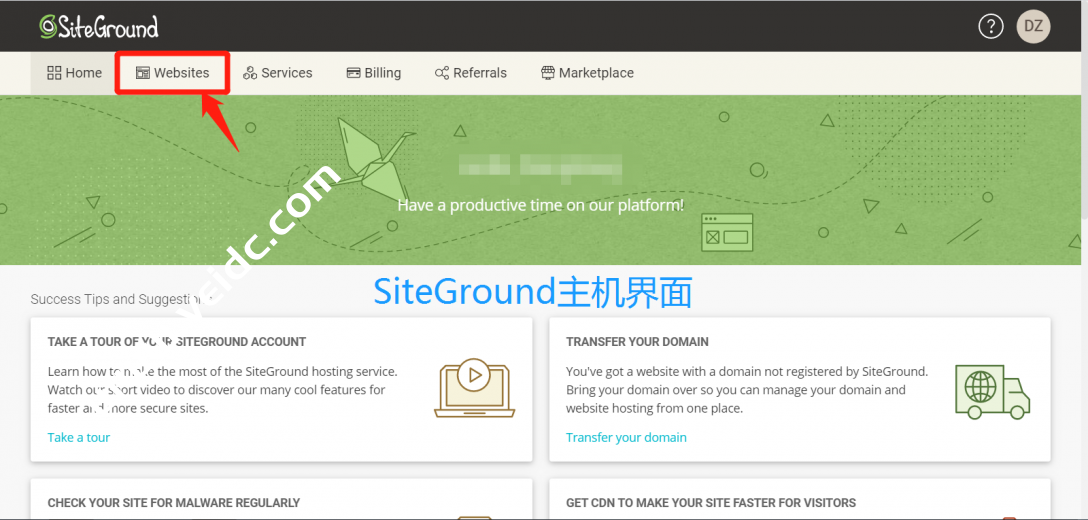Open the Get CDN card heading
Viewport: 1088px width, 520px height.
[711, 503]
